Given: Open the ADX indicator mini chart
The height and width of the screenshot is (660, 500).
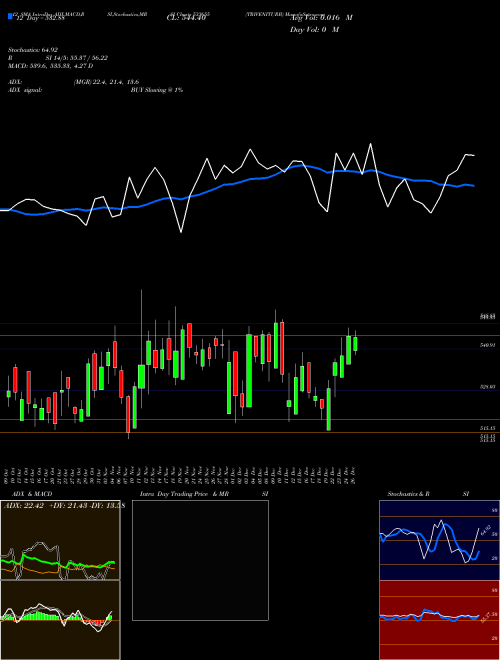Looking at the screenshot, I should coord(60,540).
